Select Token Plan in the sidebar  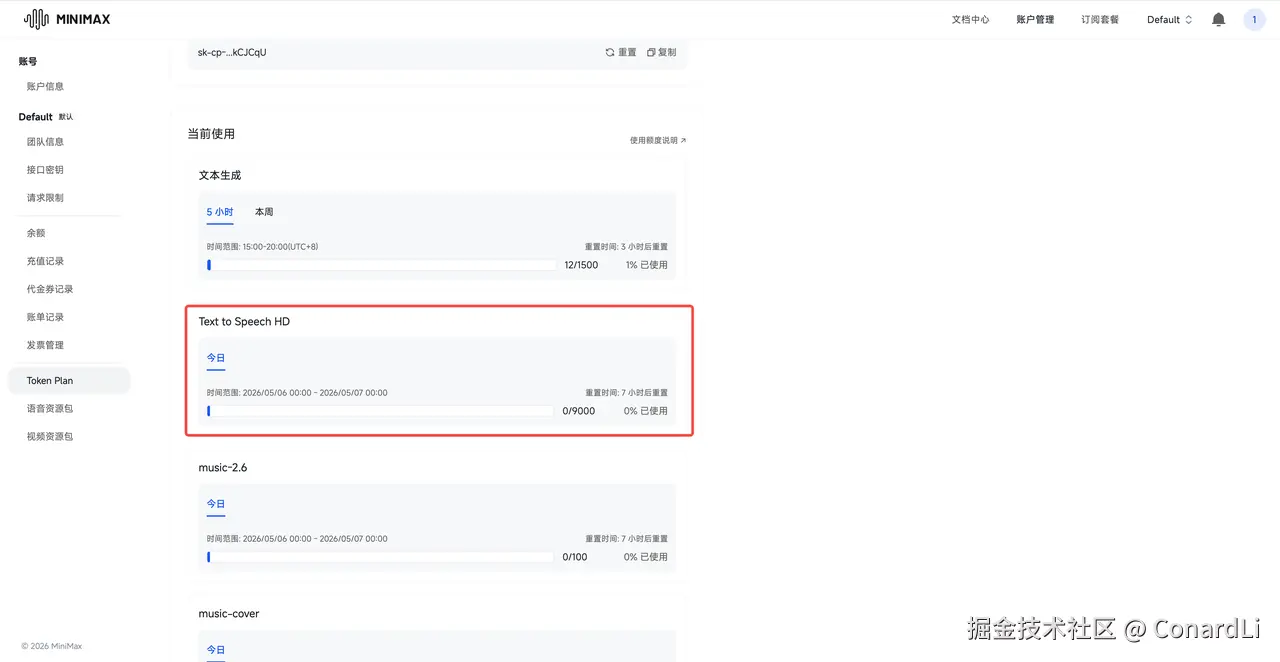(69, 380)
